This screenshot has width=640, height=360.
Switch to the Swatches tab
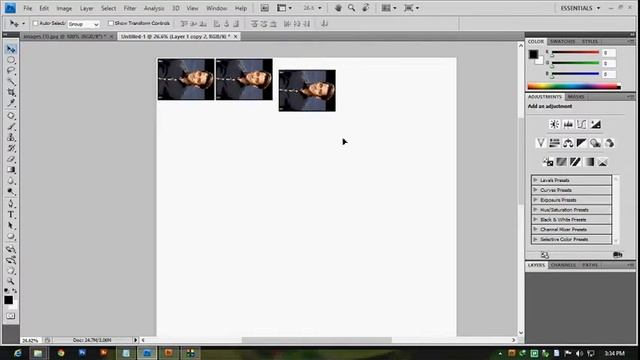coord(562,42)
